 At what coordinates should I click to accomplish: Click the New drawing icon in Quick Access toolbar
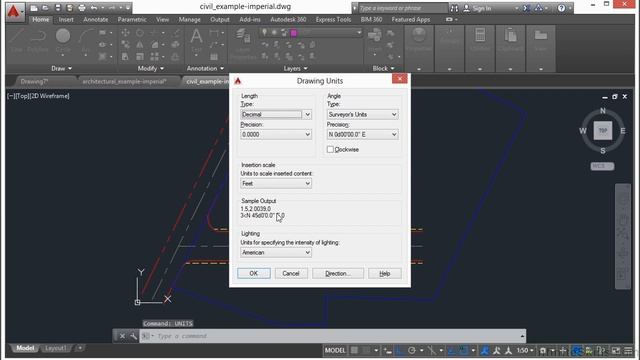[x=34, y=8]
